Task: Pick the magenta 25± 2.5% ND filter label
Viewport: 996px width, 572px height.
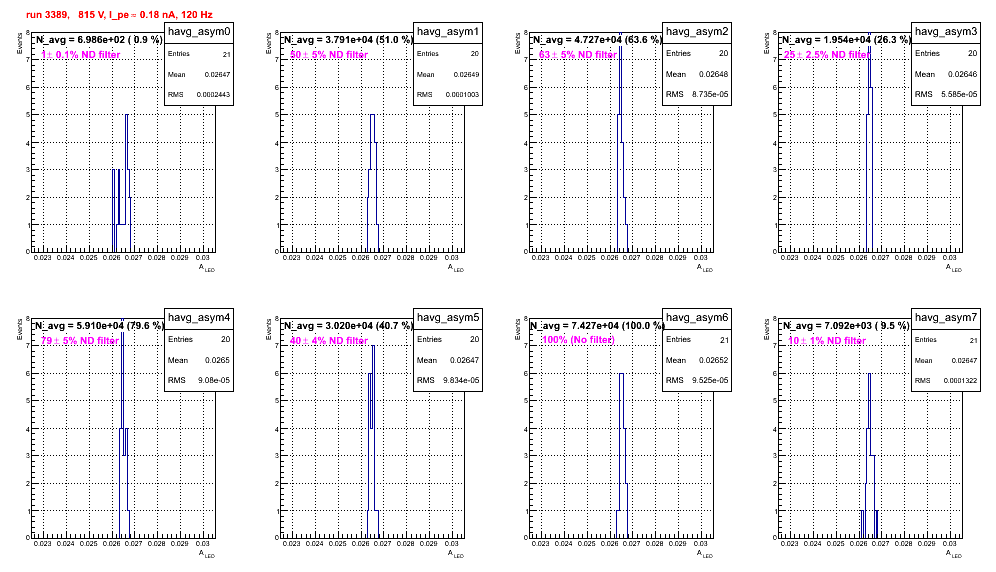Action: [x=827, y=55]
